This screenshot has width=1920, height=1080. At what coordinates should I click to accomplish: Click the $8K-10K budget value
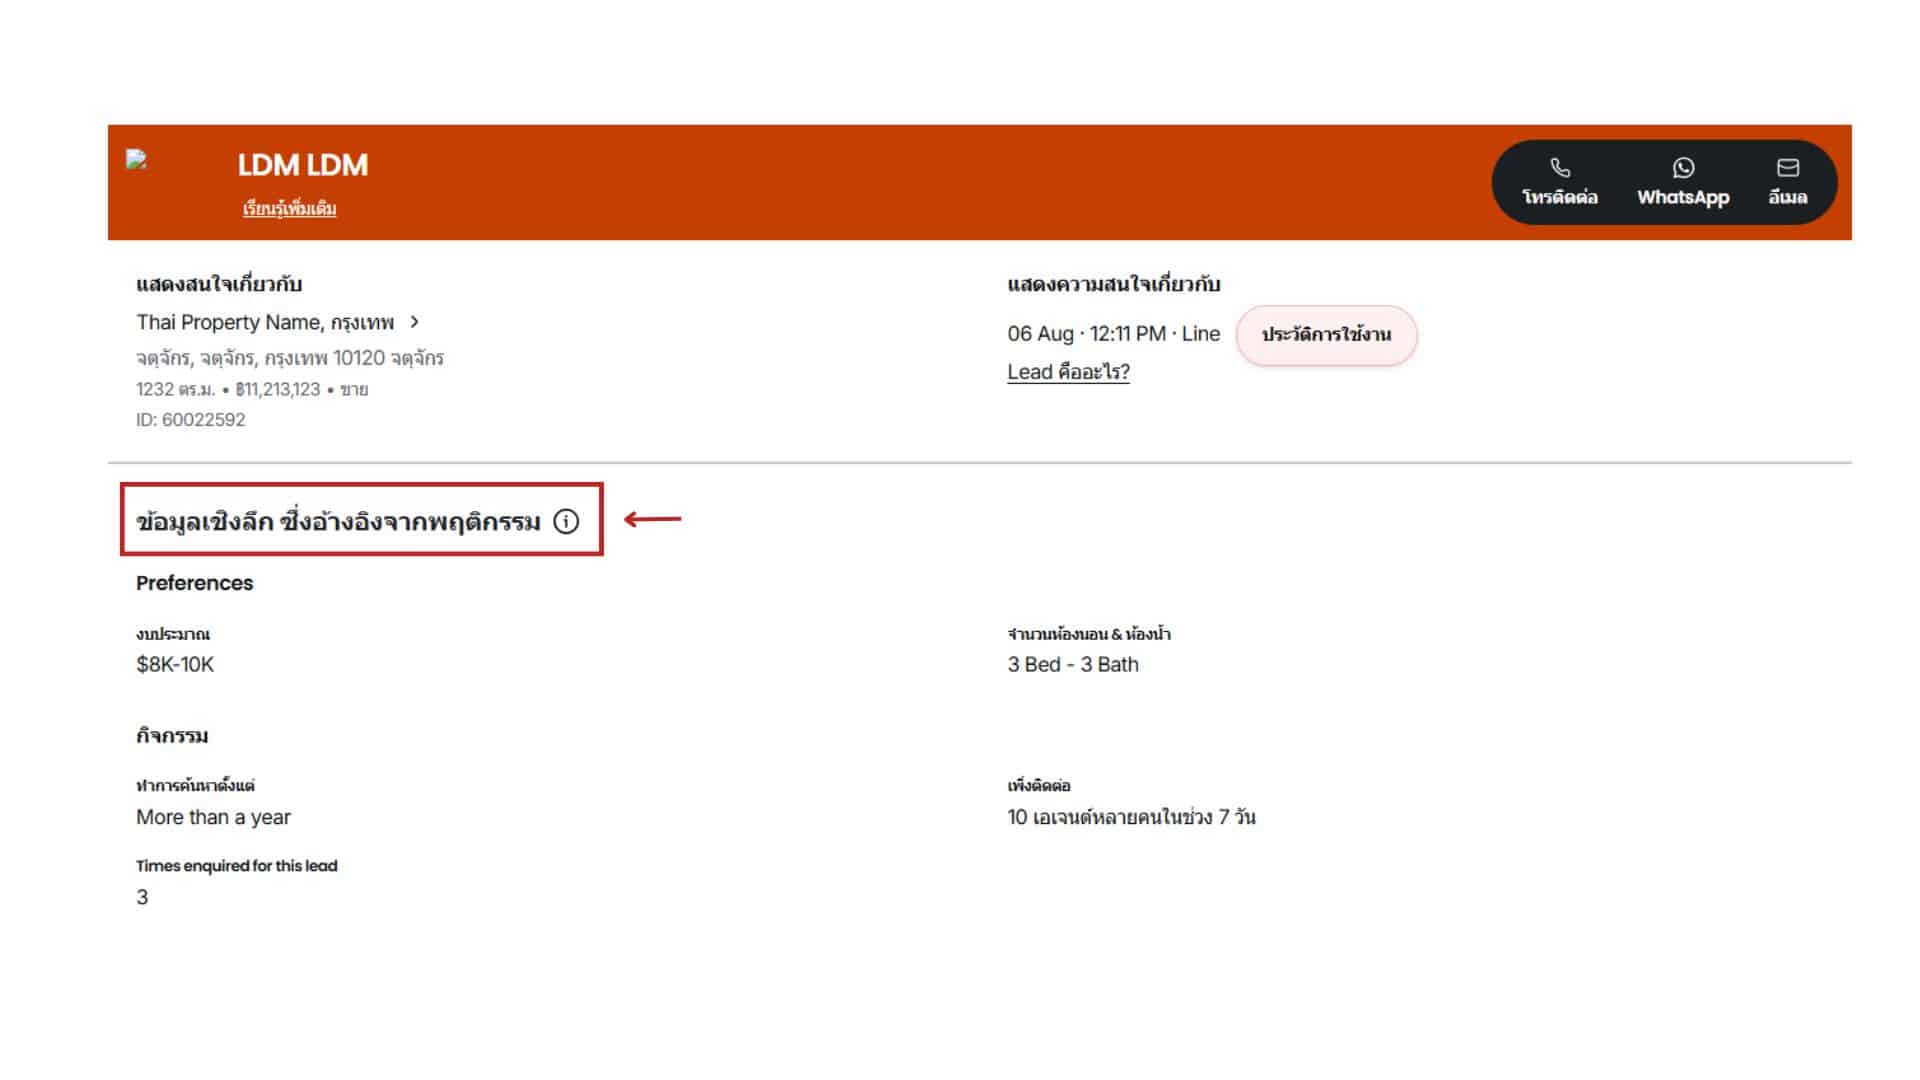click(x=175, y=664)
